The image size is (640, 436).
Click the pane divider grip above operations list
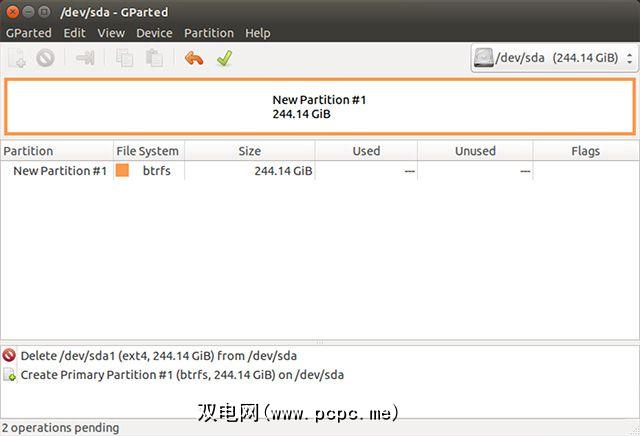pyautogui.click(x=320, y=342)
